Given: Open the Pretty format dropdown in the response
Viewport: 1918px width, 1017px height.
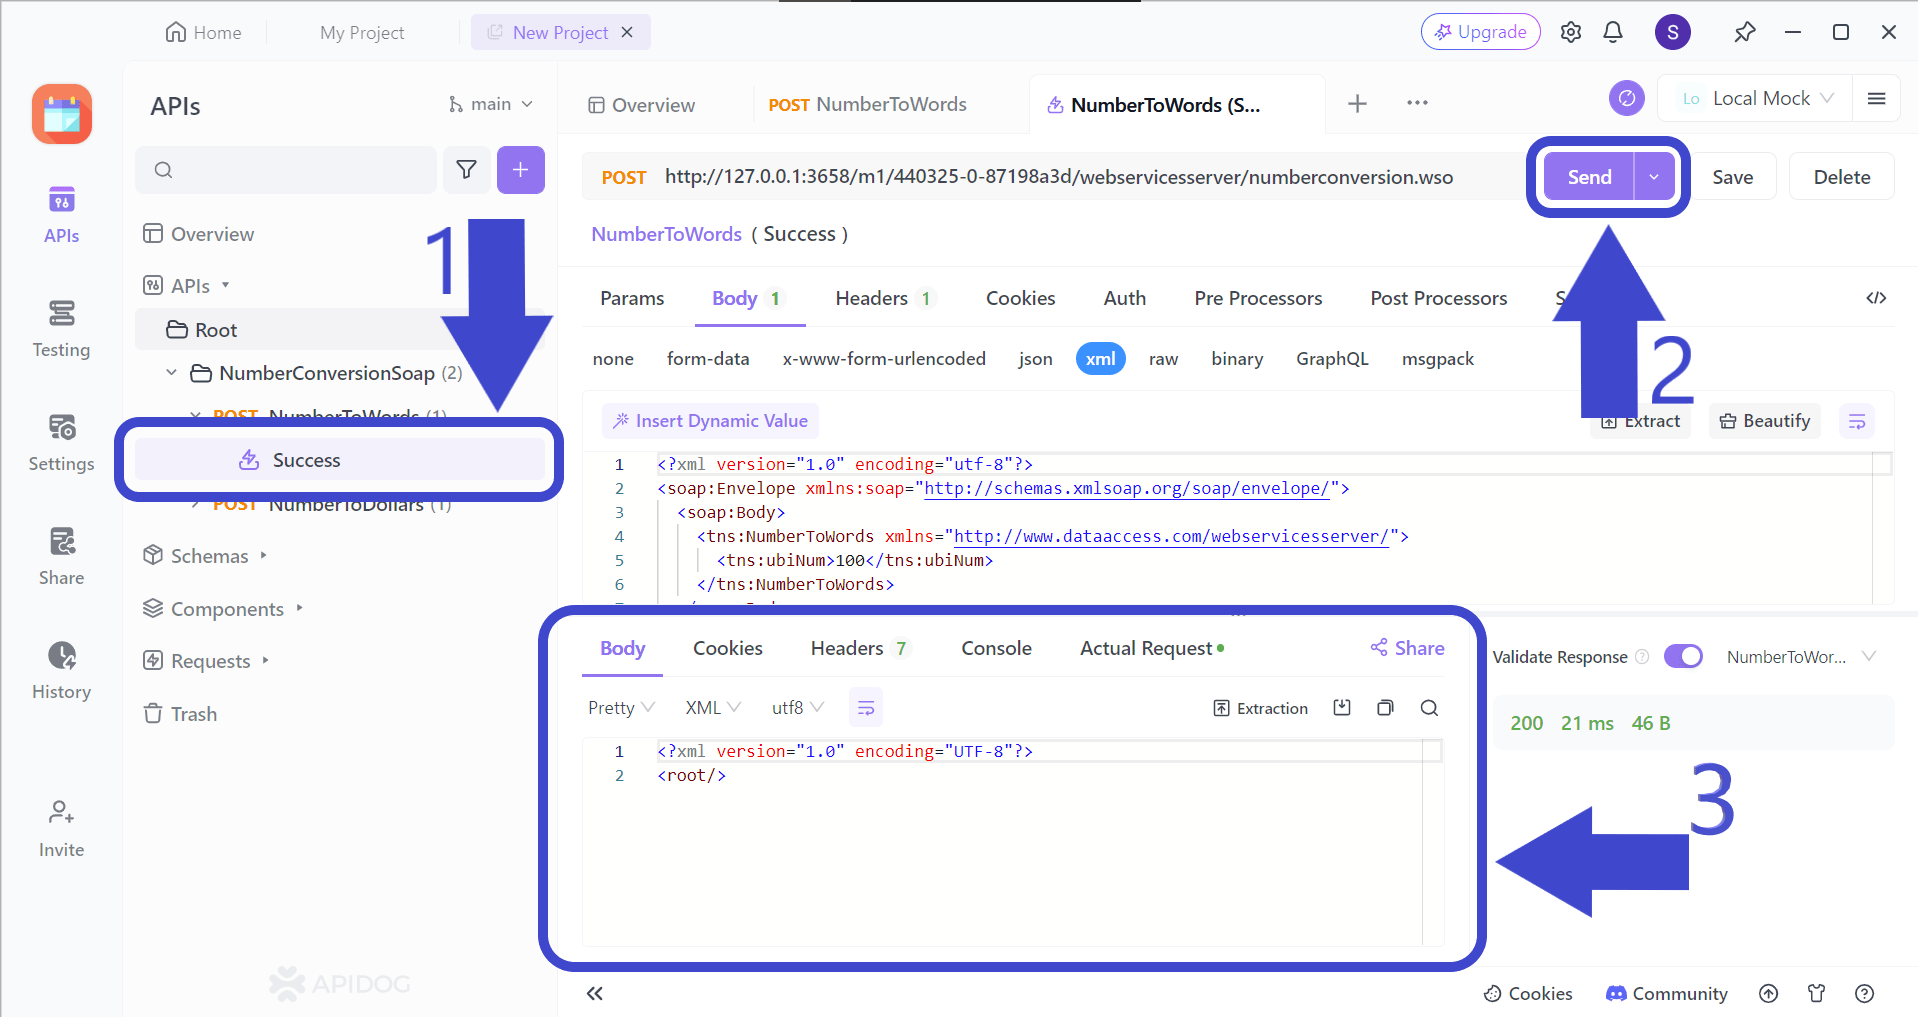Looking at the screenshot, I should 620,707.
